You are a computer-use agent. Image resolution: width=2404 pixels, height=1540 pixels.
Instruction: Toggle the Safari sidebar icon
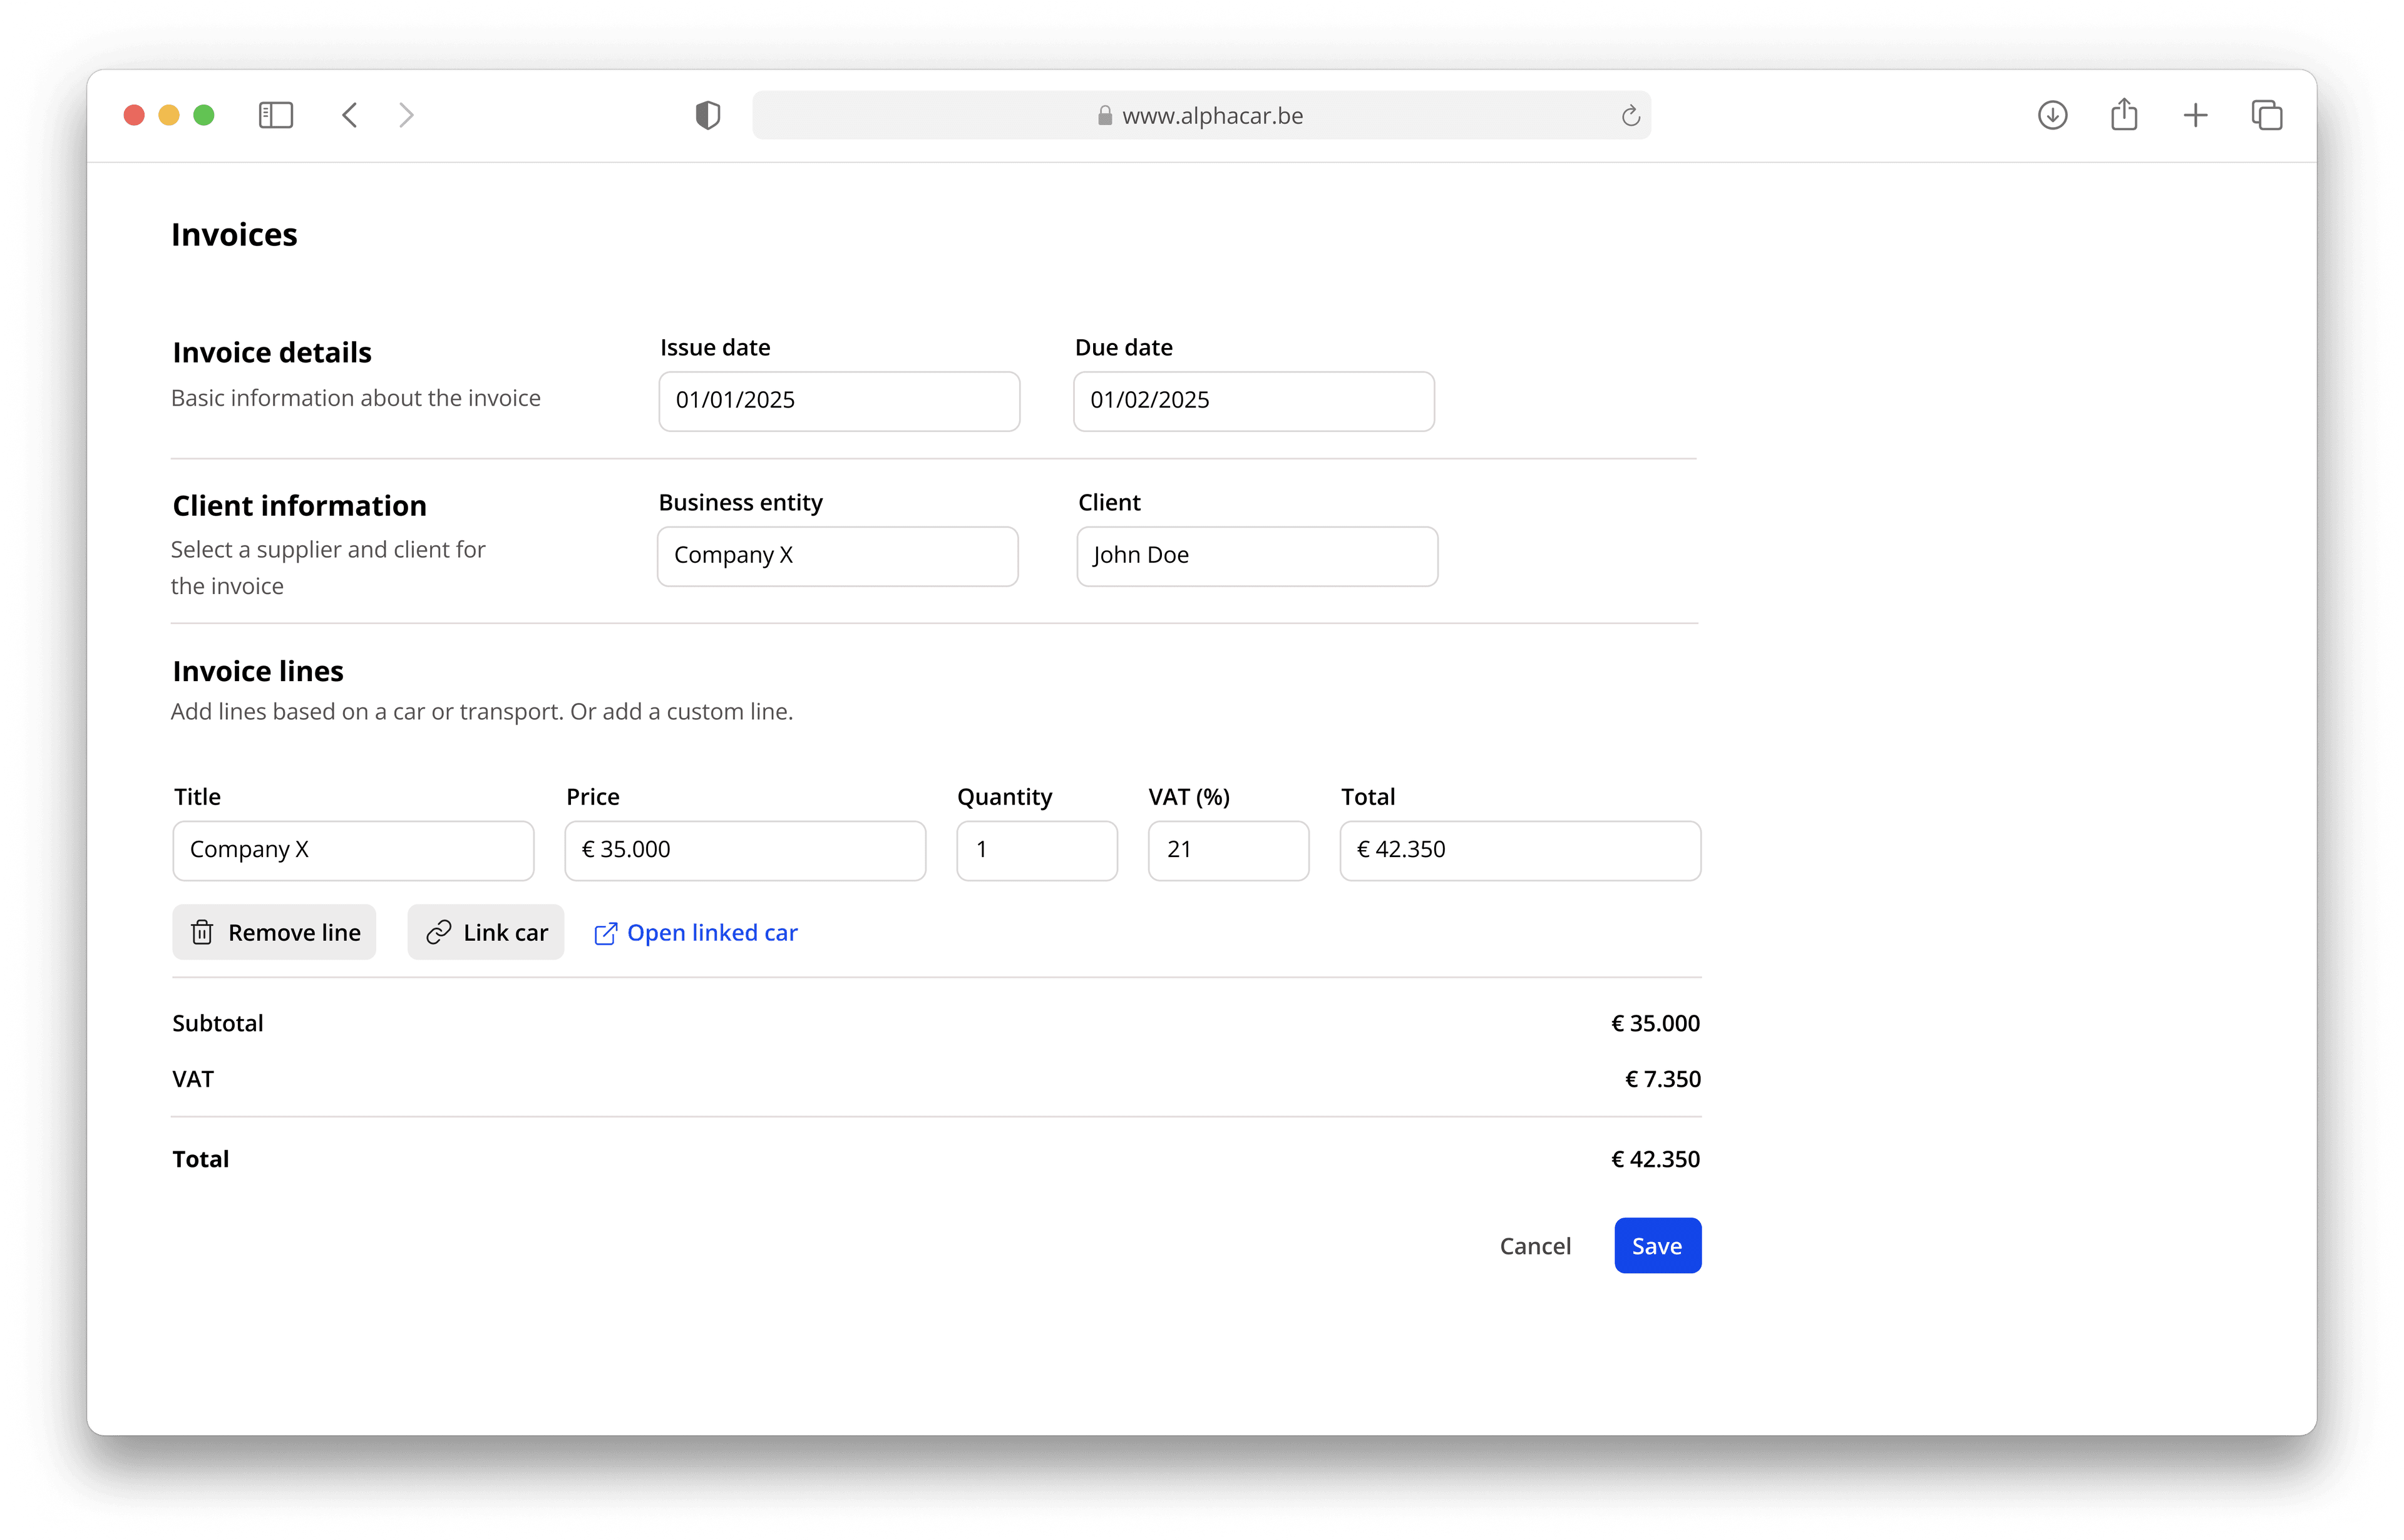tap(276, 115)
